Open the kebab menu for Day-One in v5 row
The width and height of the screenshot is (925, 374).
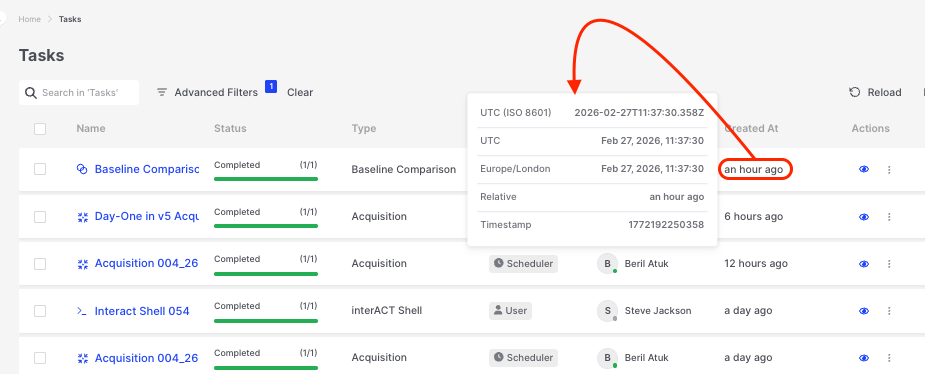click(x=889, y=217)
